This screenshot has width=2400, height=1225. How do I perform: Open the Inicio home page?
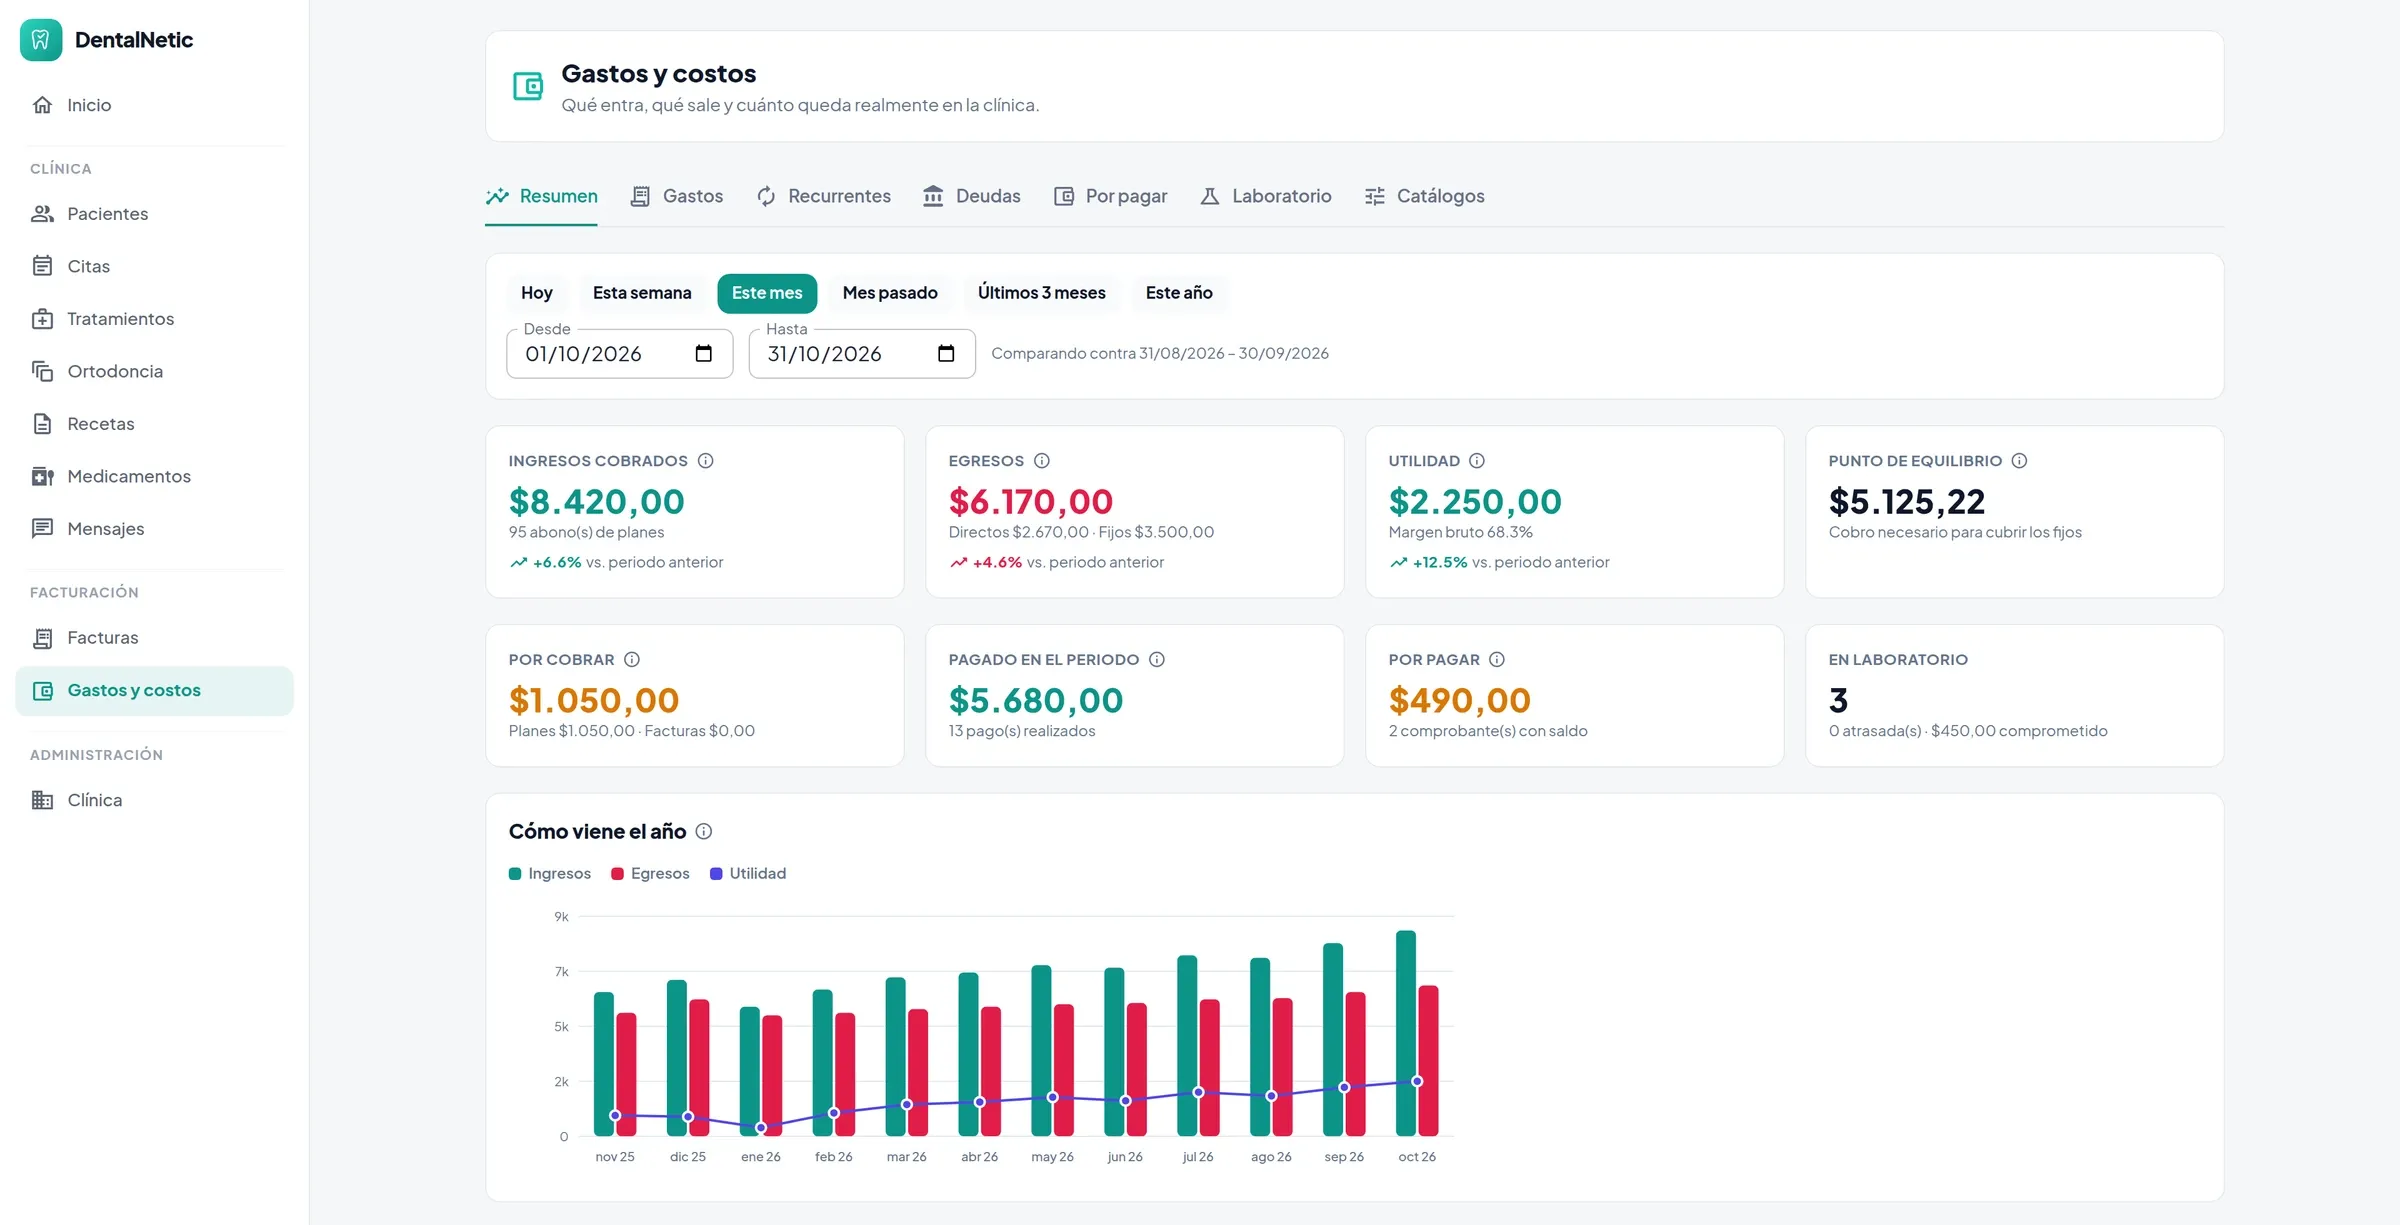155,105
